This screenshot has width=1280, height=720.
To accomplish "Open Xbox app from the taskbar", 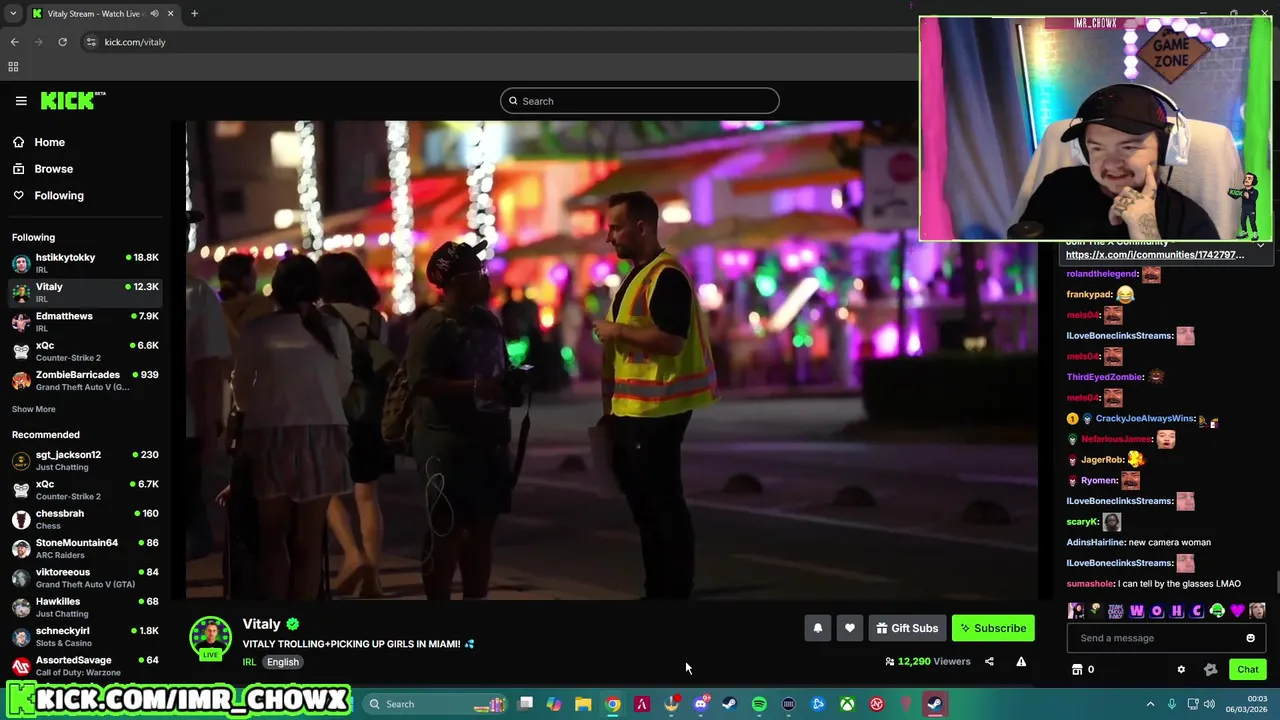I will [847, 704].
